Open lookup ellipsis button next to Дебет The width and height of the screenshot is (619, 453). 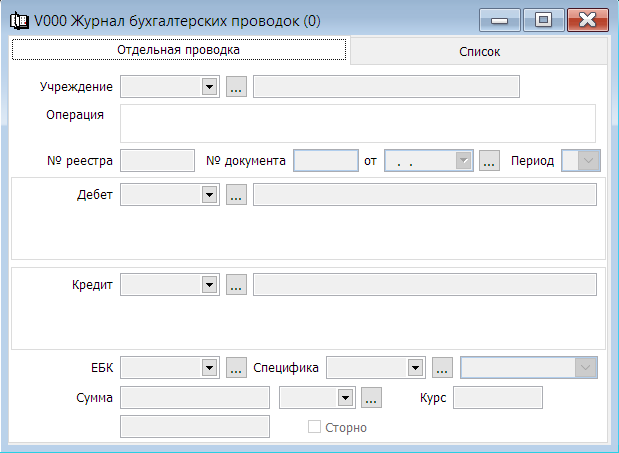click(x=236, y=195)
